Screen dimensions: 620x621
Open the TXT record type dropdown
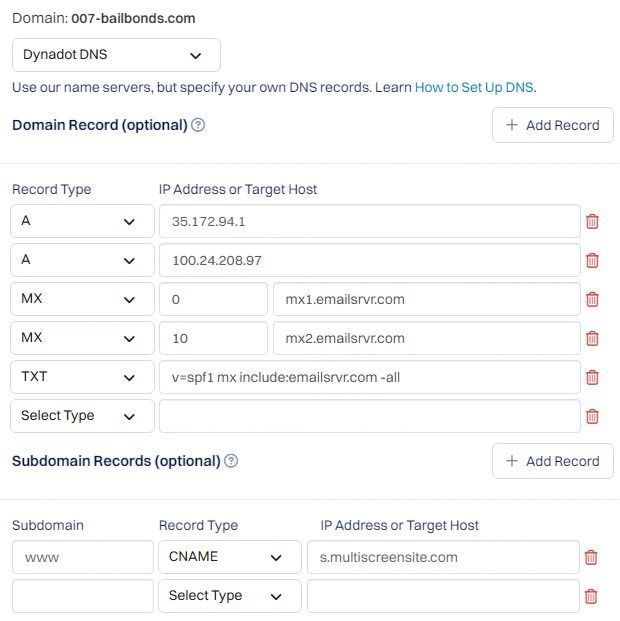coord(82,377)
